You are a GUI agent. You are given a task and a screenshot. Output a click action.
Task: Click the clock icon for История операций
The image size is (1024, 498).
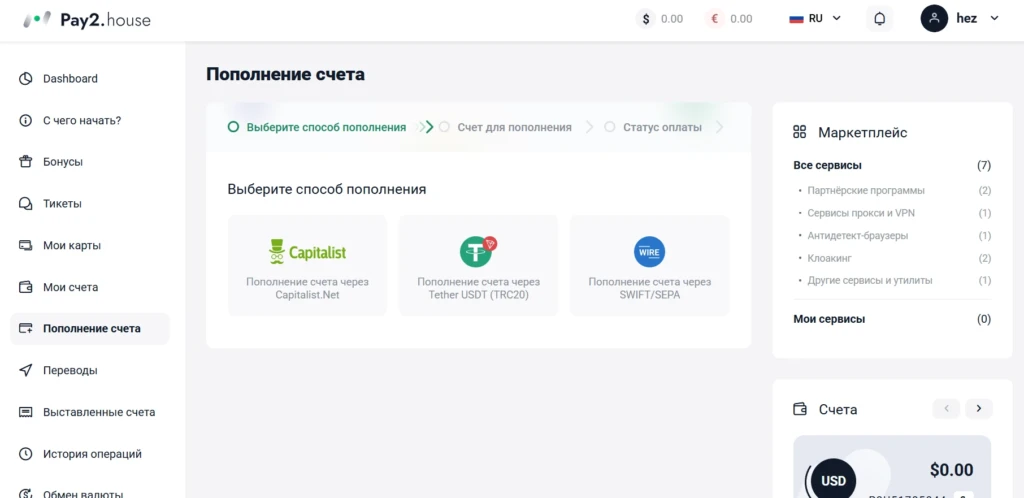point(25,454)
